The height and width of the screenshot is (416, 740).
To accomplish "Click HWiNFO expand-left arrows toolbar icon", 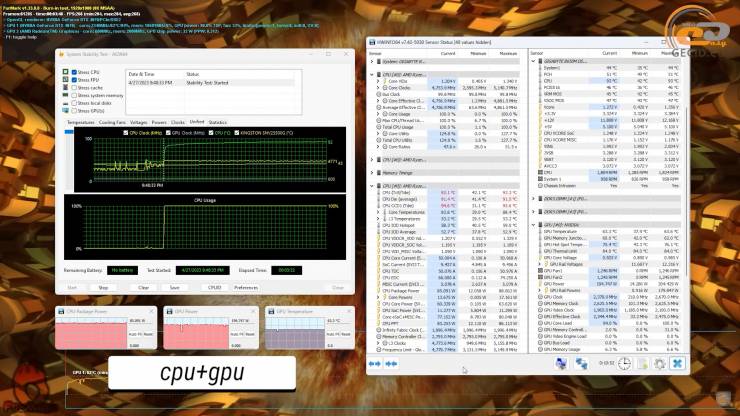I will coord(375,364).
